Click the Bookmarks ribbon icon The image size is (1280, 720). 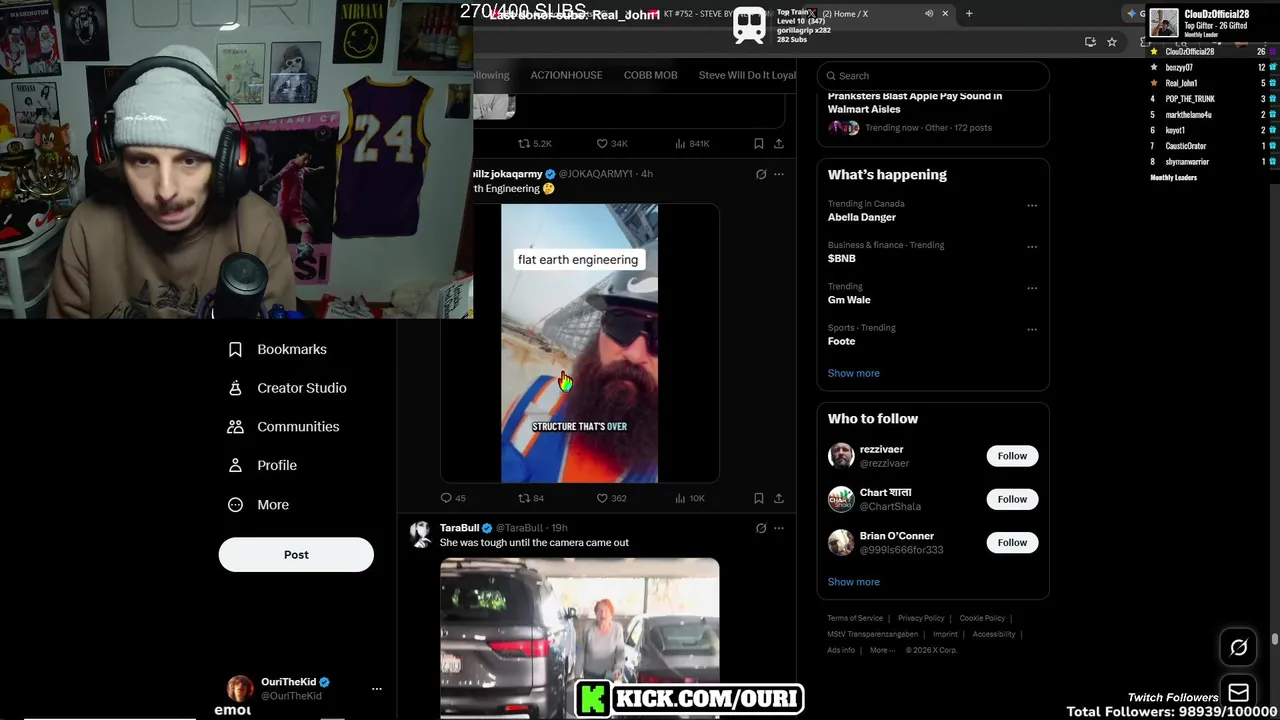coord(236,349)
